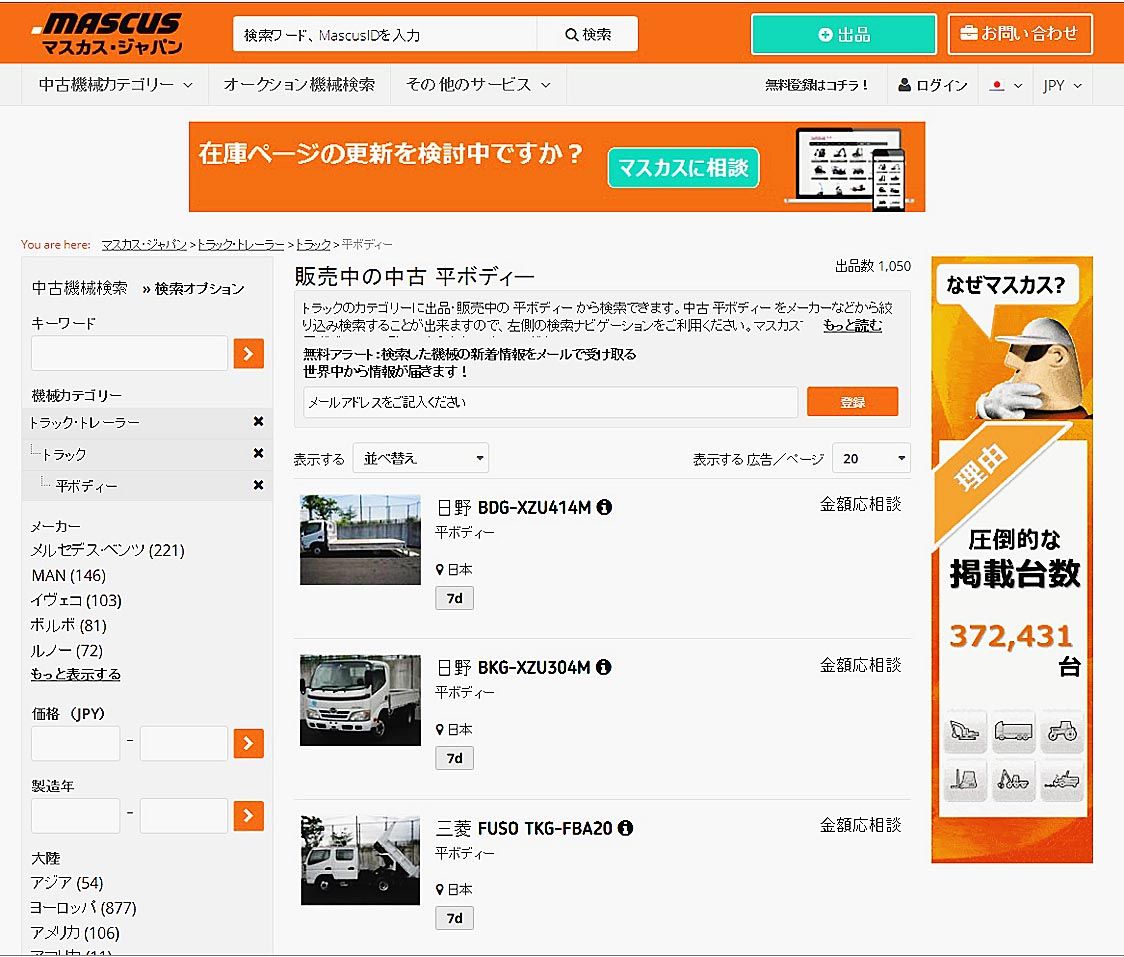The width and height of the screenshot is (1124, 957).
Task: Click the info icon beside BKG-XZU304M
Action: [x=604, y=667]
